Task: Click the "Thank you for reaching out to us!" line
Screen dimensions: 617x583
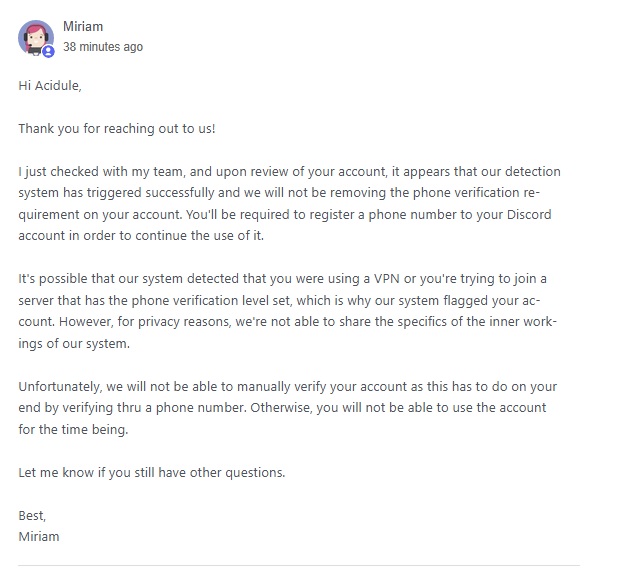Action: pos(117,129)
